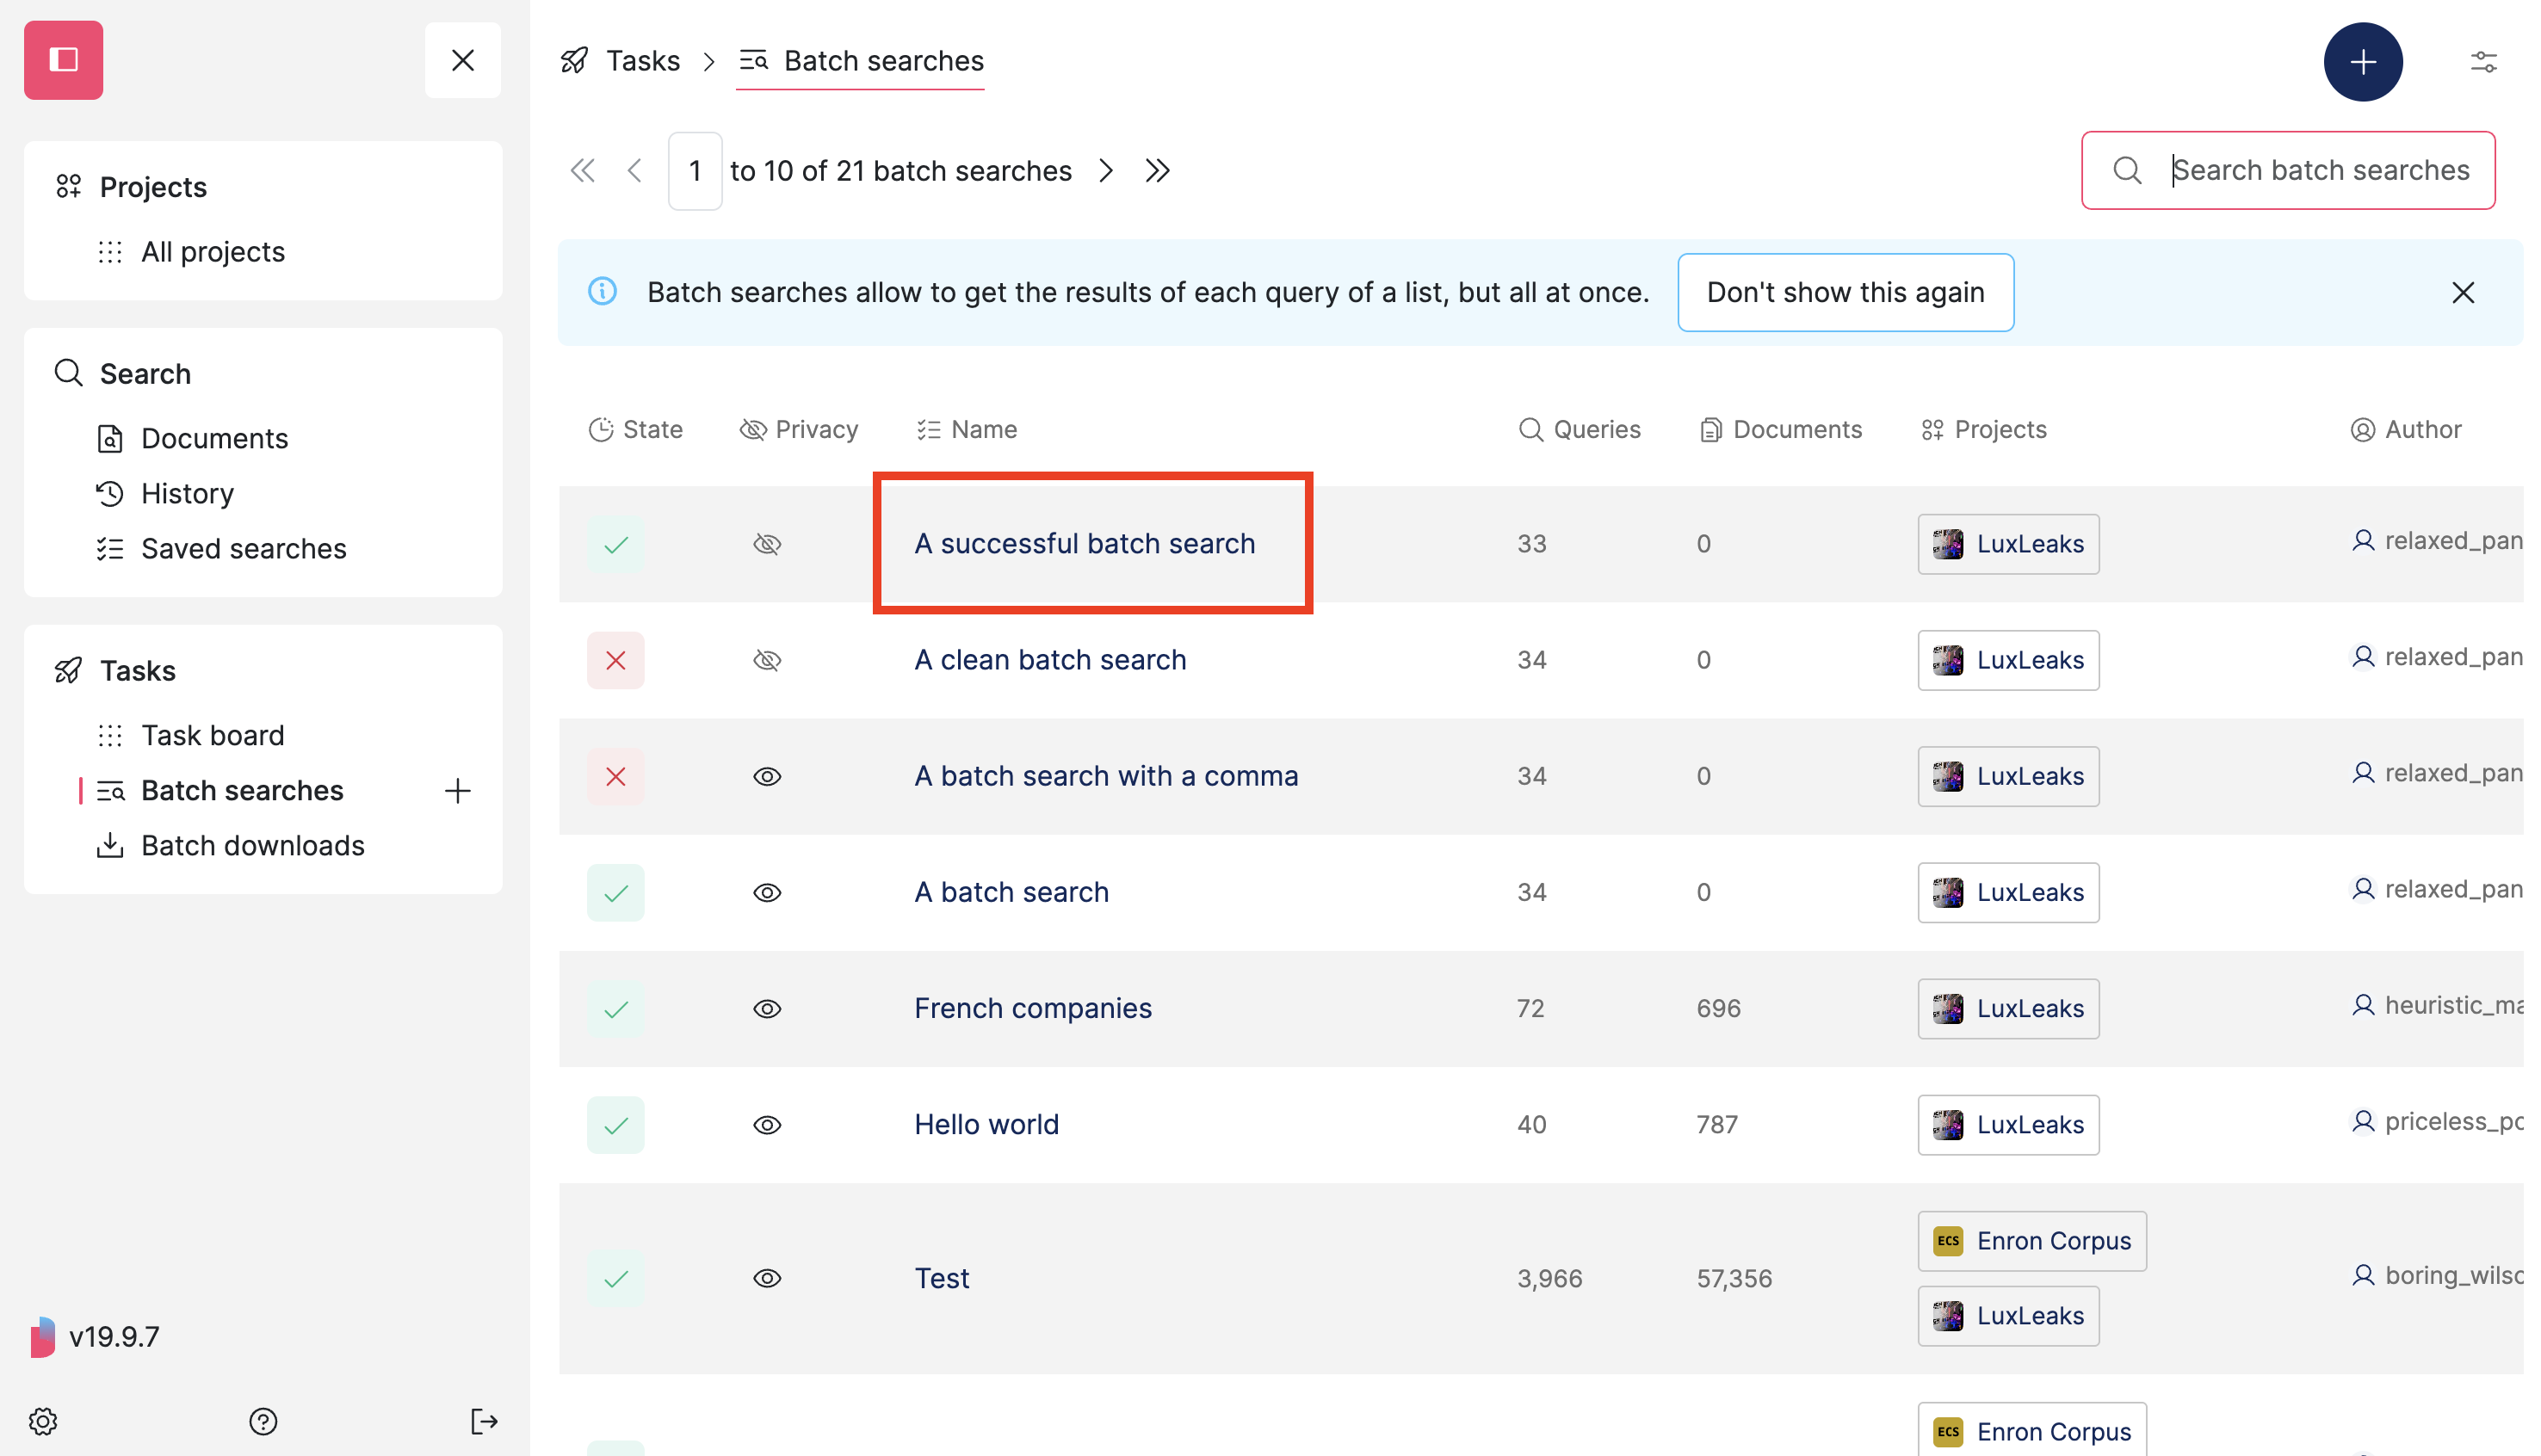Toggle hidden privacy icon on 'A successful batch search'
The height and width of the screenshot is (1456, 2541).
[767, 543]
